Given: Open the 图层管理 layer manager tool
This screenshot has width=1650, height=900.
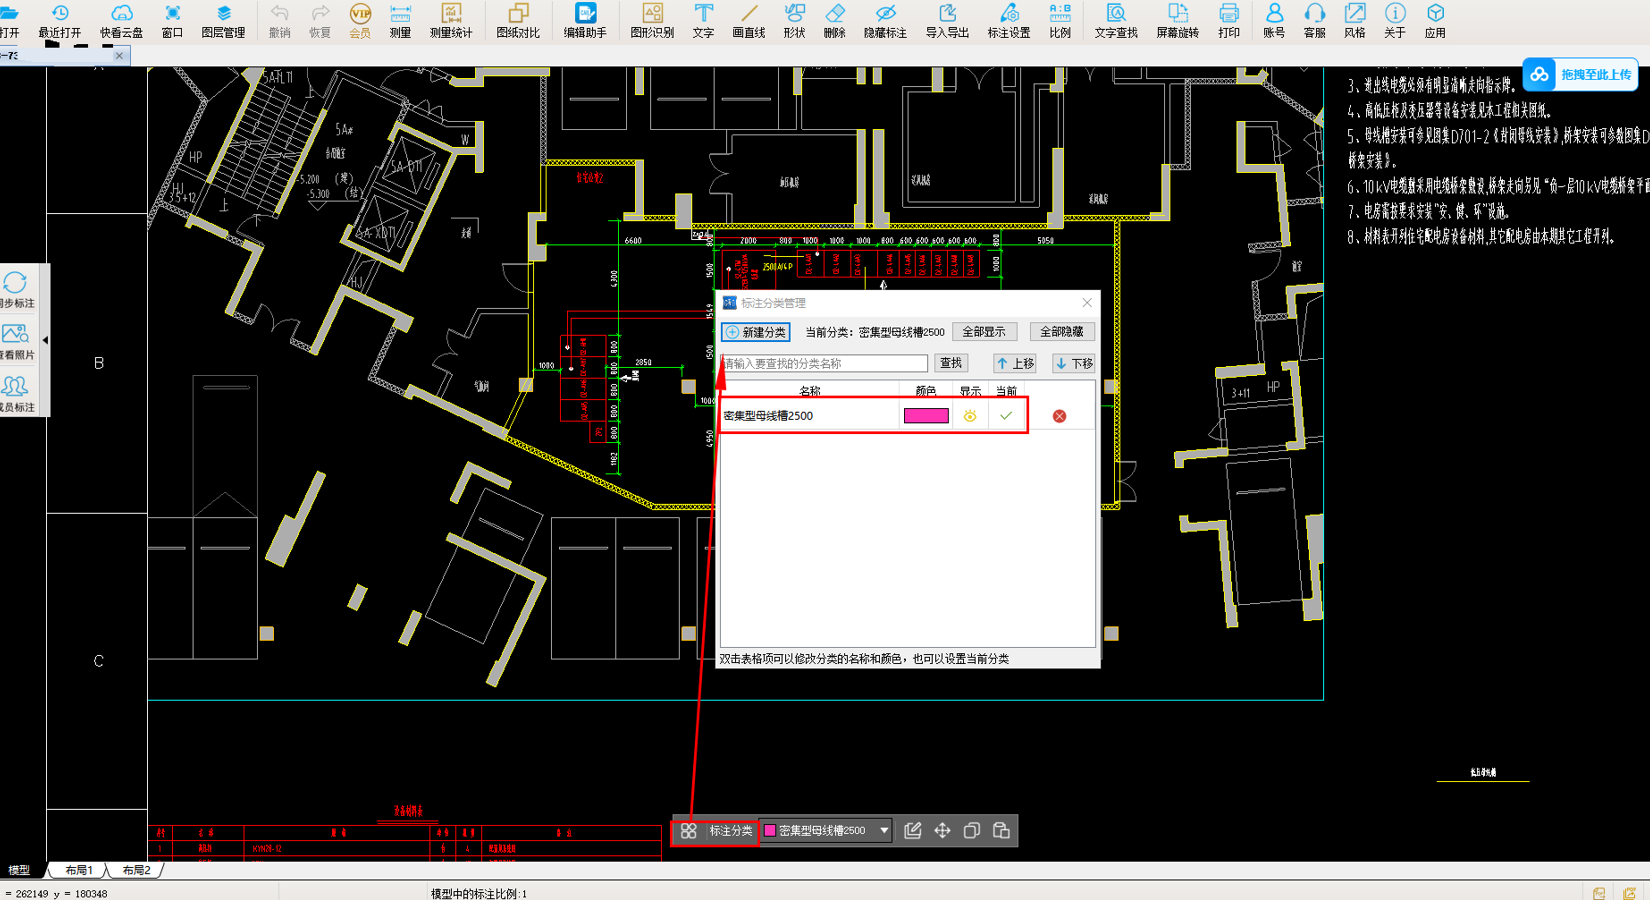Looking at the screenshot, I should [223, 21].
